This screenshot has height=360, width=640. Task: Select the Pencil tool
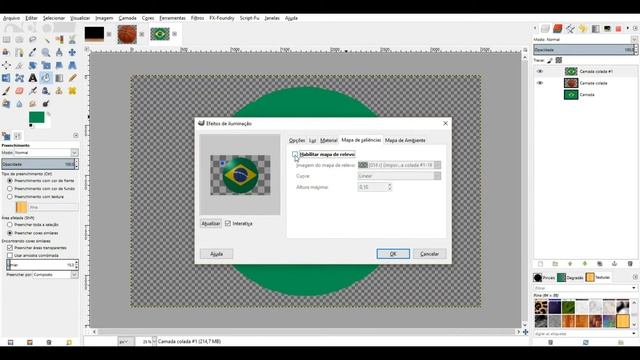pos(72,78)
